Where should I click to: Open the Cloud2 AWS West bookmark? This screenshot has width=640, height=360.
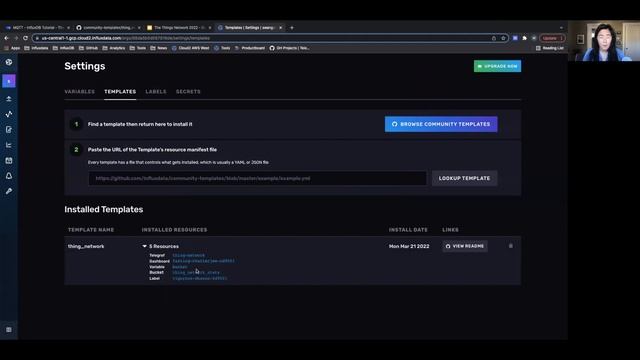tap(191, 48)
